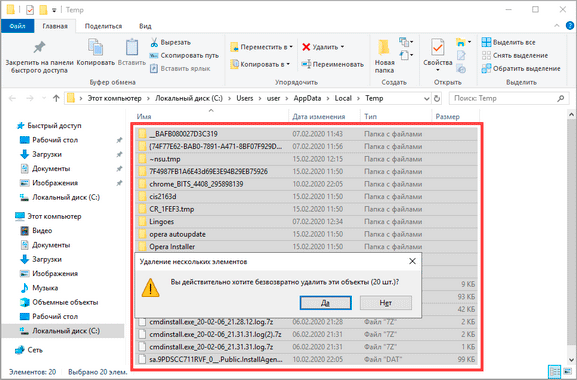
Task: Switch to large thumbnails view icon
Action: click(568, 371)
